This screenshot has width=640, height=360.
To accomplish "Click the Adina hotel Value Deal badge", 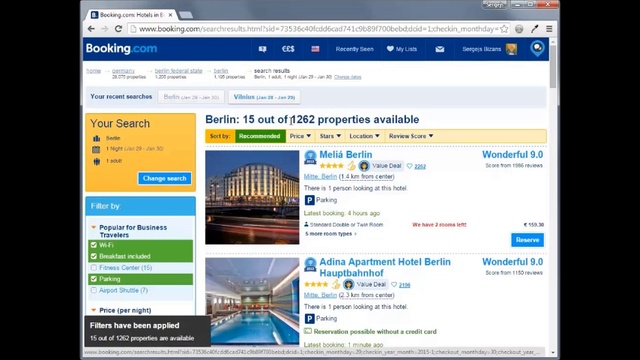I will click(365, 284).
